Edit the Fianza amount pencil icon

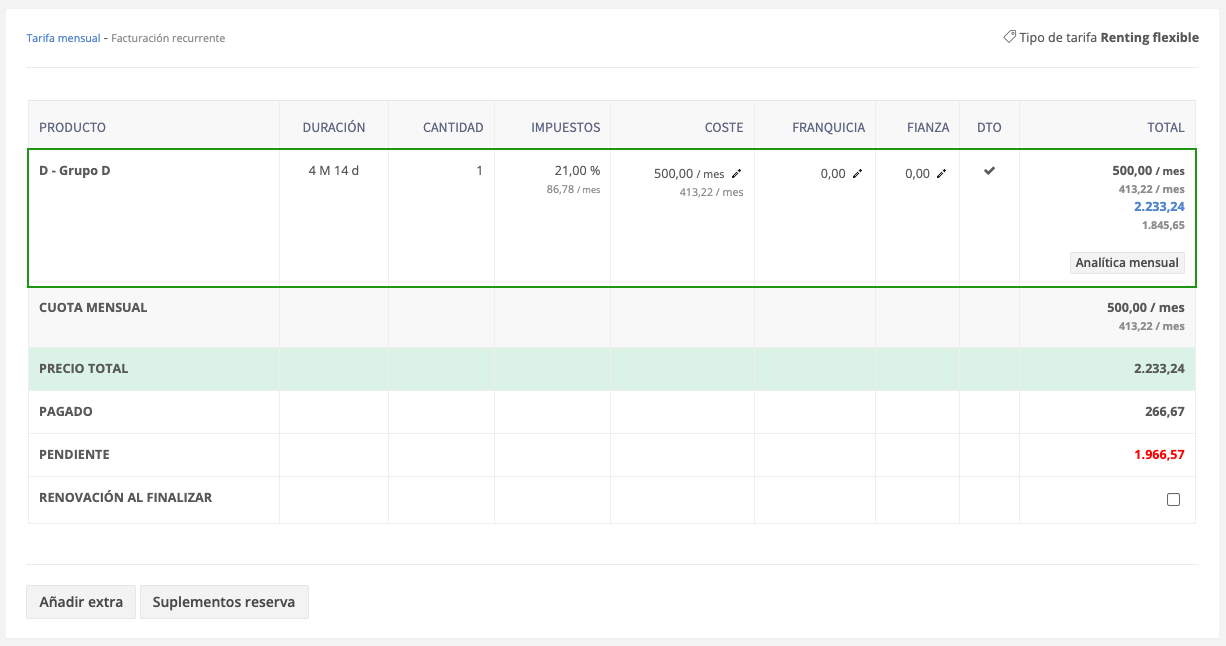[x=941, y=174]
